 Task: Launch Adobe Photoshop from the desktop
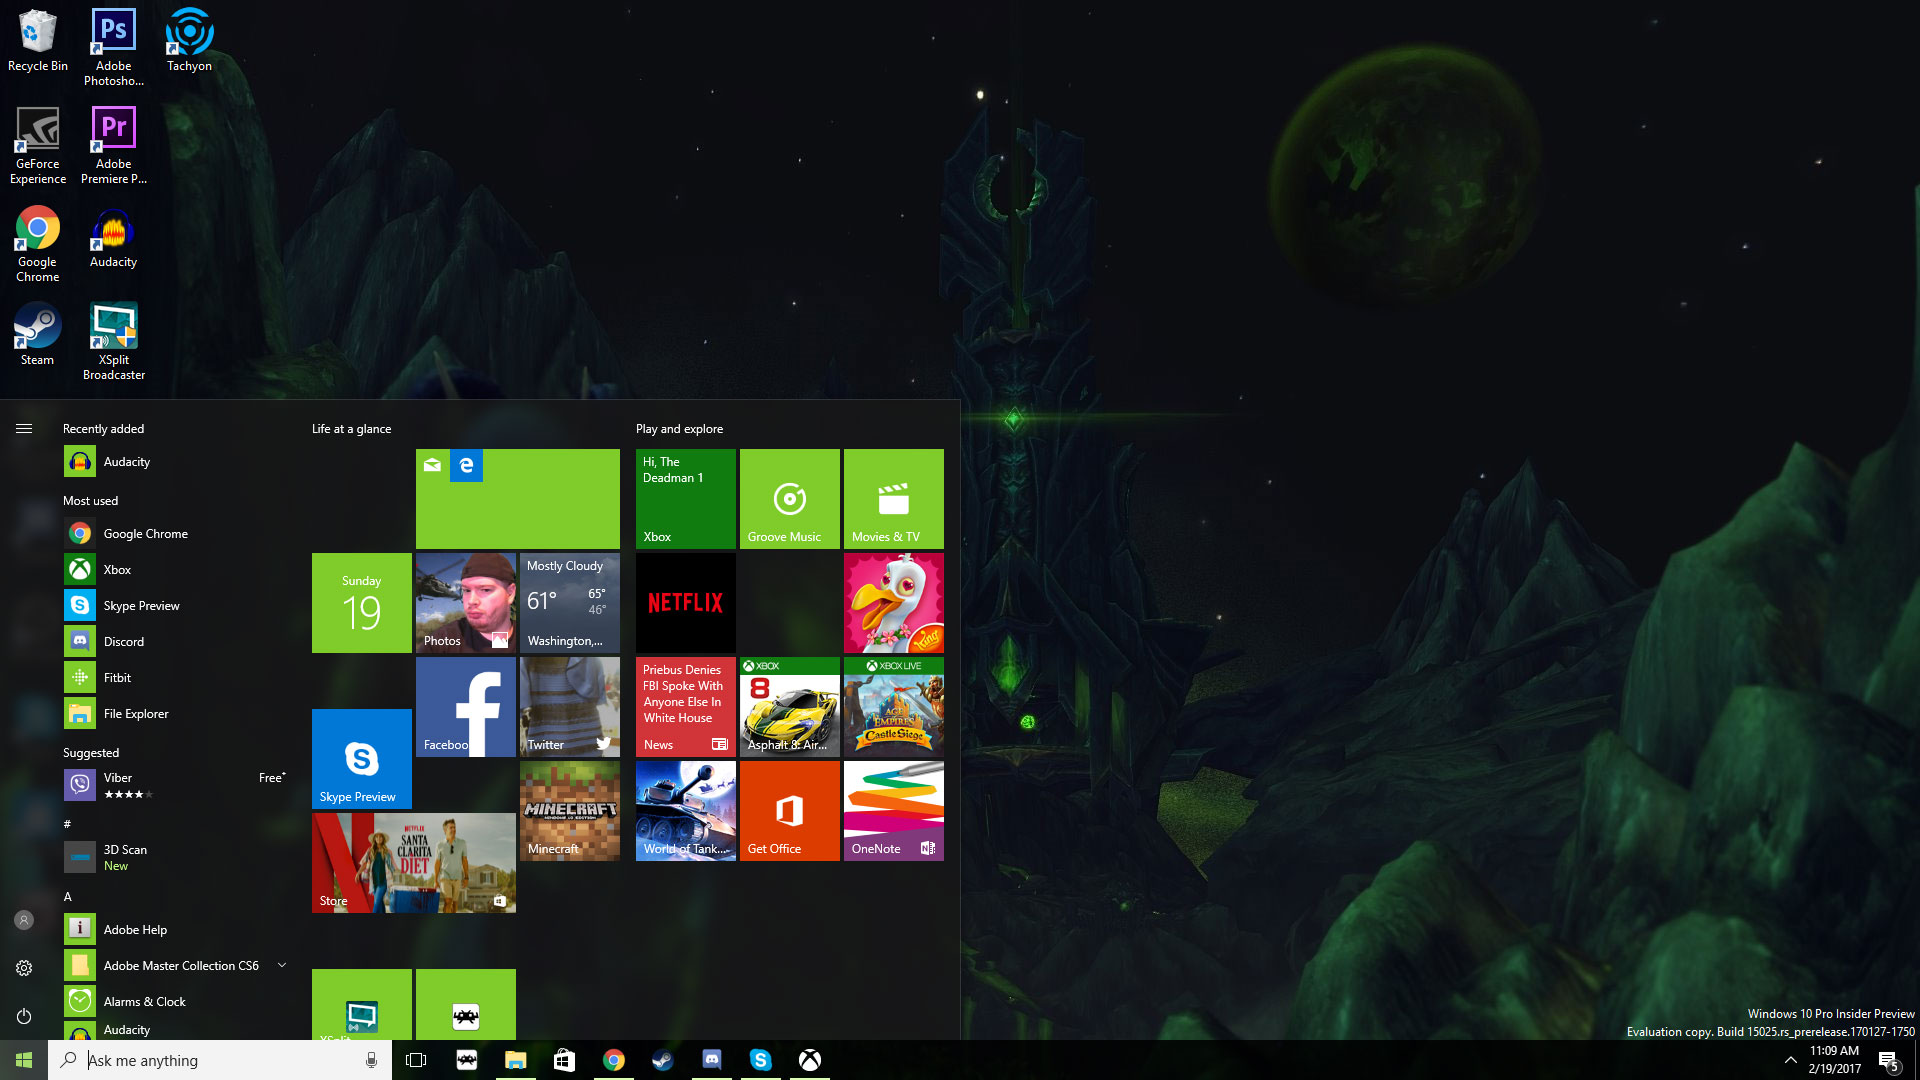coord(113,48)
